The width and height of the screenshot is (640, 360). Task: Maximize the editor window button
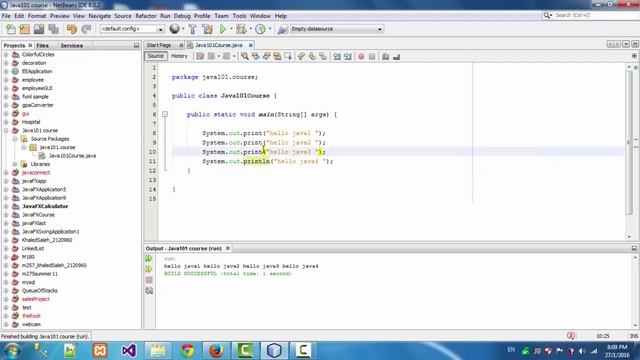coord(635,44)
